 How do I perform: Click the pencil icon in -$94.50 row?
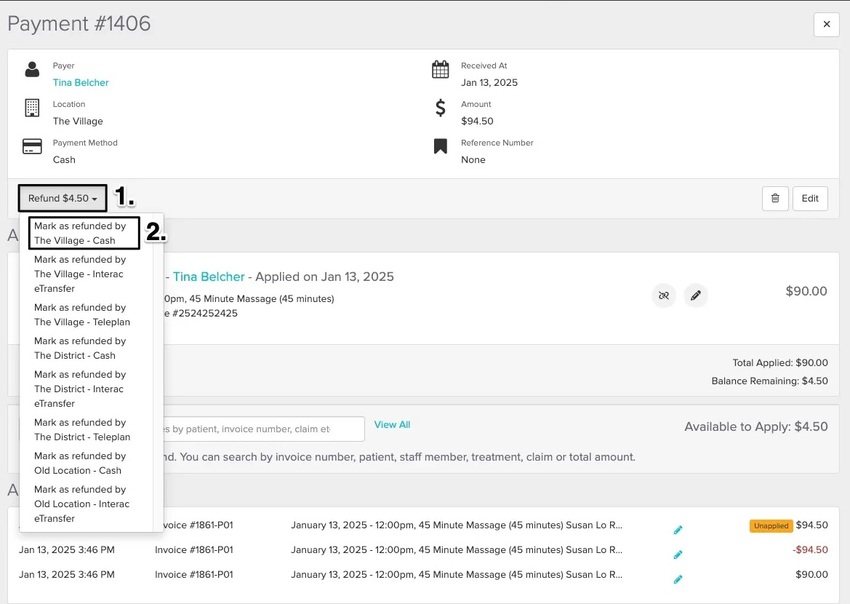pyautogui.click(x=678, y=555)
